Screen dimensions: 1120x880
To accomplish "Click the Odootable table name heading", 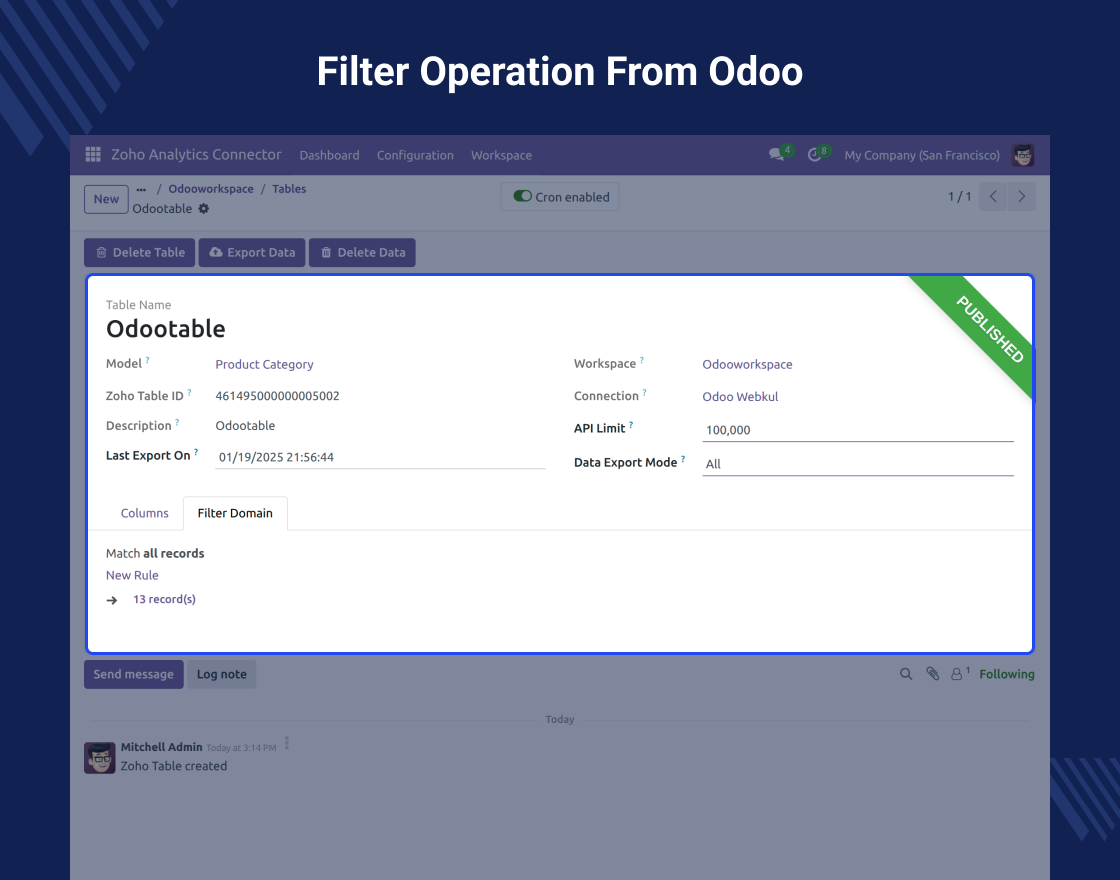I will [x=166, y=329].
